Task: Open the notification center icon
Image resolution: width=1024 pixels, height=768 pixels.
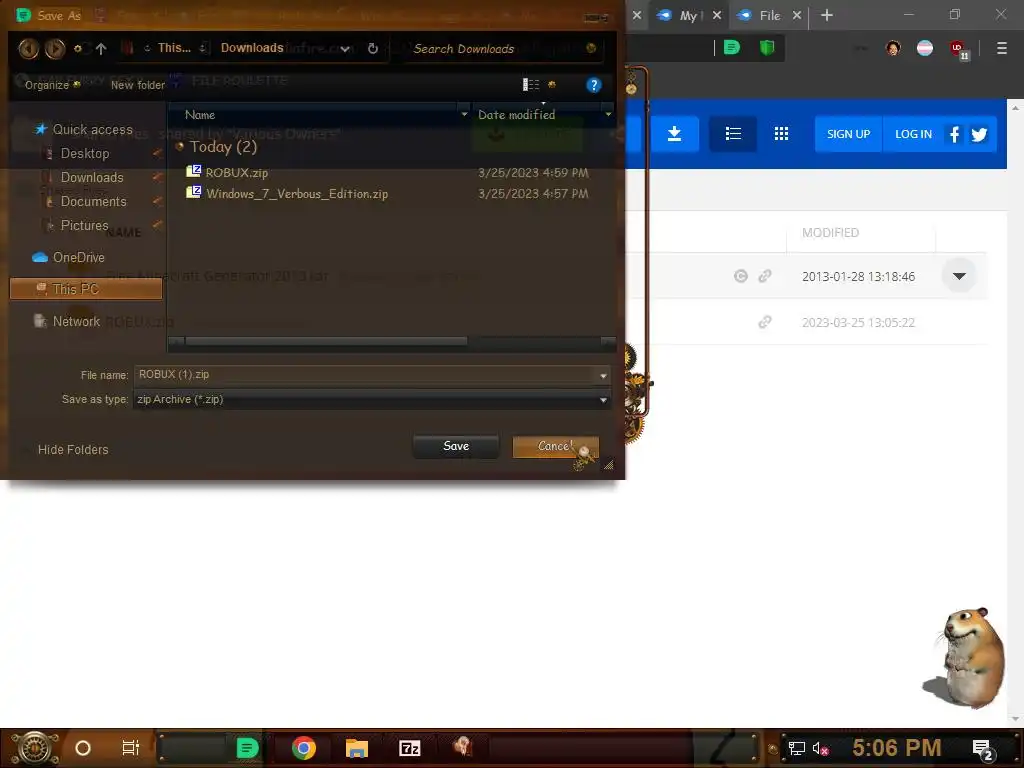Action: (x=983, y=749)
